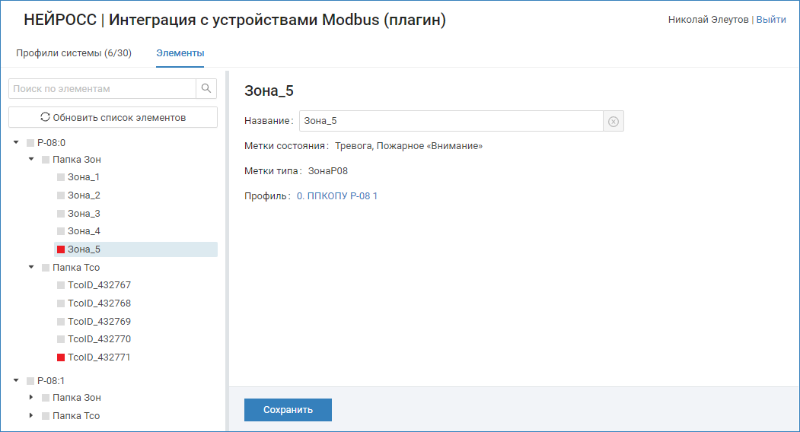Click the gray status square of Зона_3

61,214
